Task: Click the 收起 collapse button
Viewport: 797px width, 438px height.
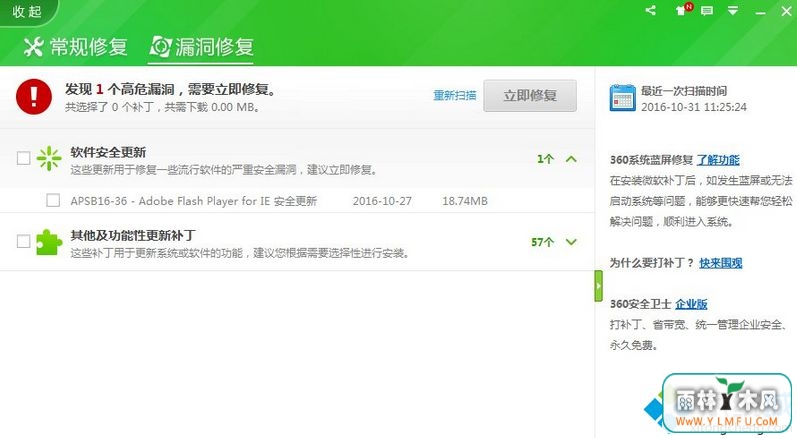Action: click(27, 11)
